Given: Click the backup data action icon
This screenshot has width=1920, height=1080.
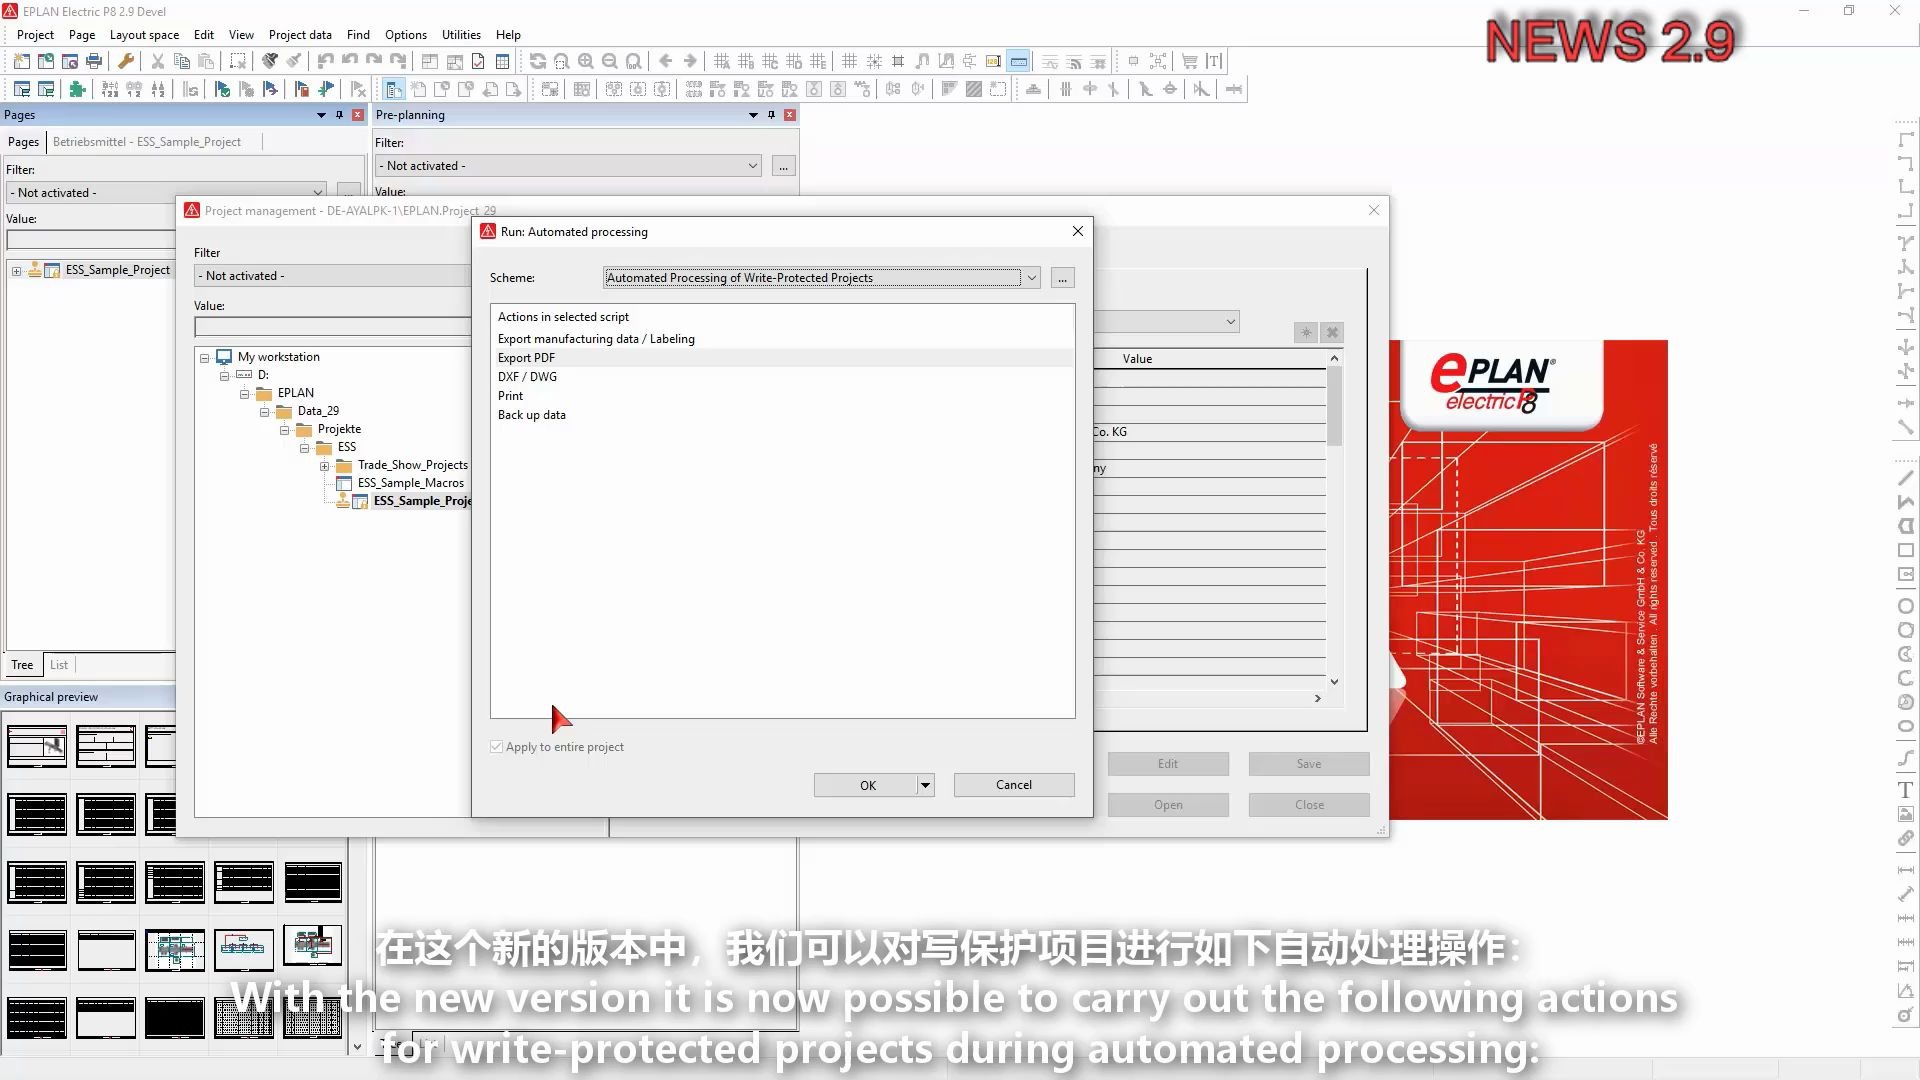Looking at the screenshot, I should pos(531,414).
